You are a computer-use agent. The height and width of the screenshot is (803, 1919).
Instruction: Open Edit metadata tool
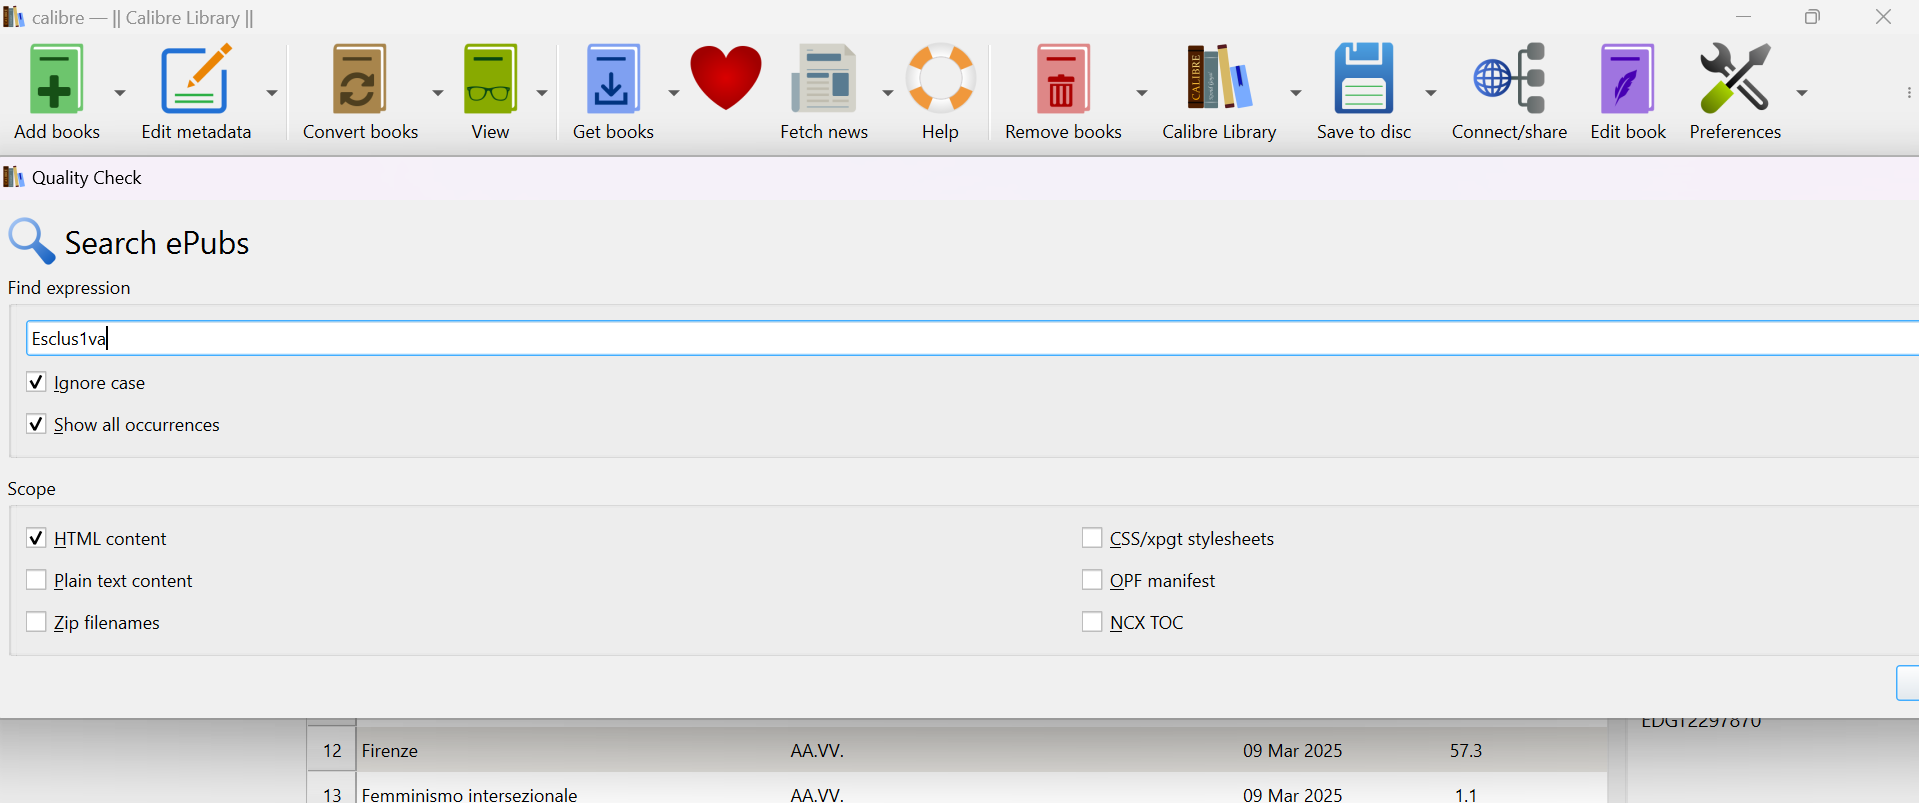pyautogui.click(x=196, y=78)
